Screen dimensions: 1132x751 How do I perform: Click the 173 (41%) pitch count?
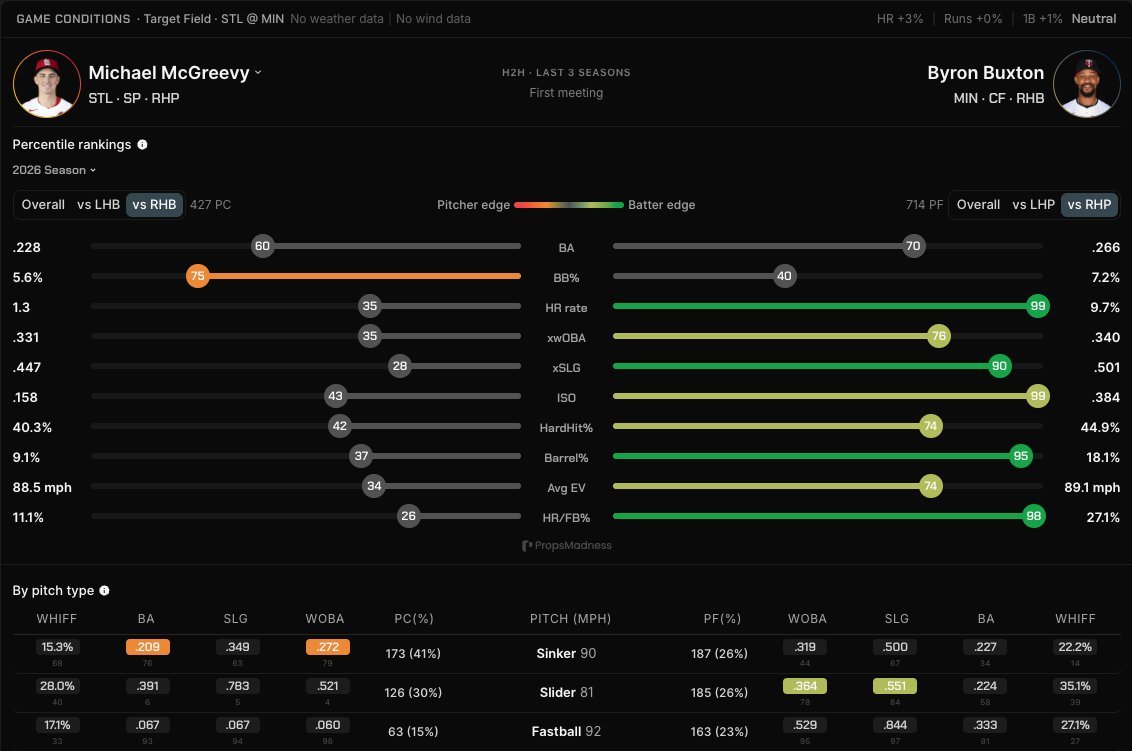coord(413,654)
